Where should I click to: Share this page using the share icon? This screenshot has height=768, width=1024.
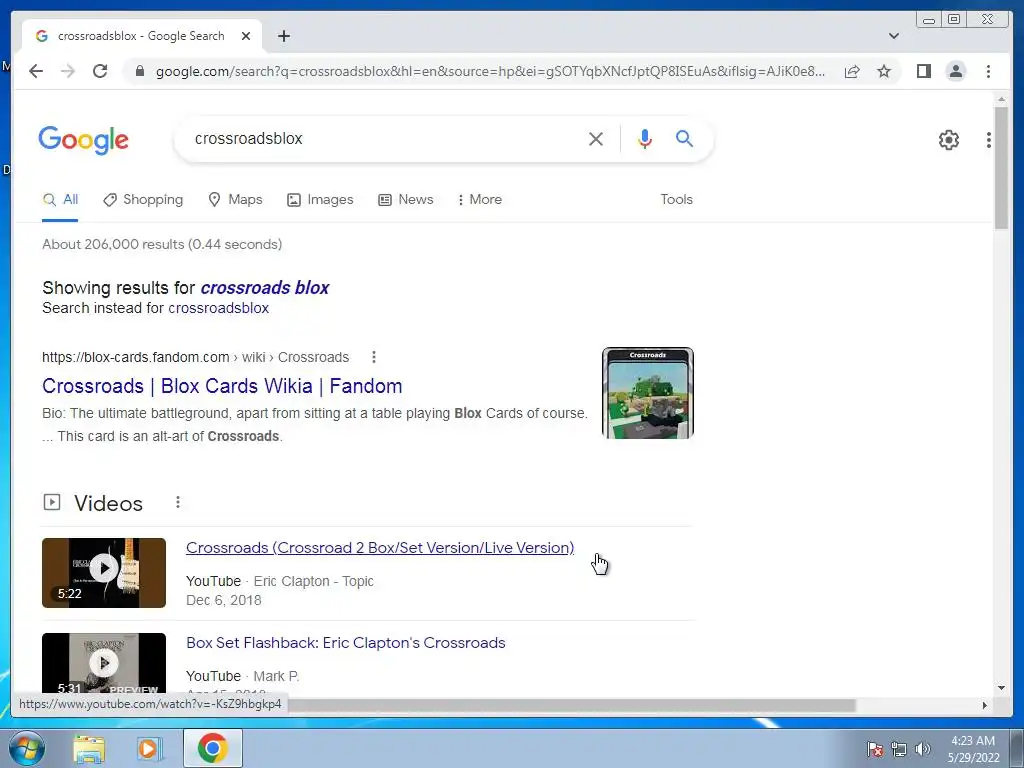click(852, 71)
